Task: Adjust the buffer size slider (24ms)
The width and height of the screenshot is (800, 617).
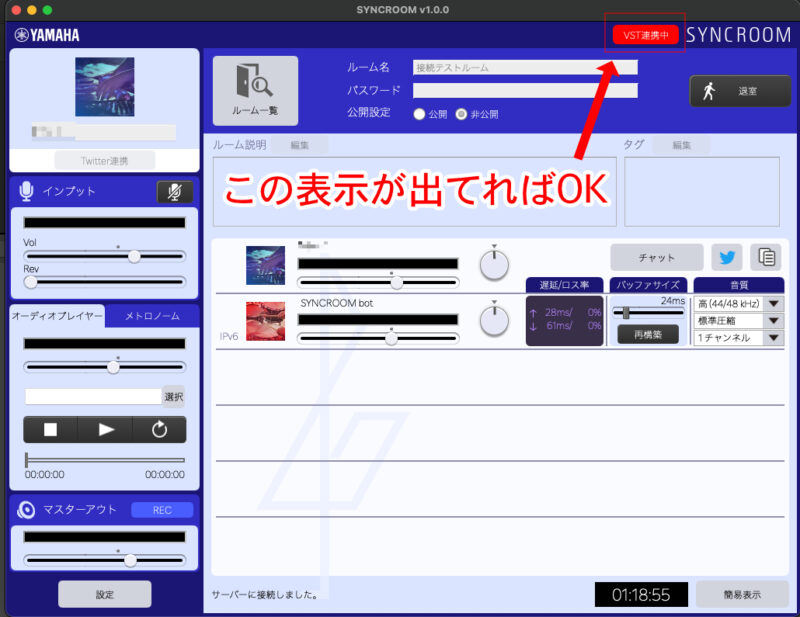Action: click(x=648, y=312)
